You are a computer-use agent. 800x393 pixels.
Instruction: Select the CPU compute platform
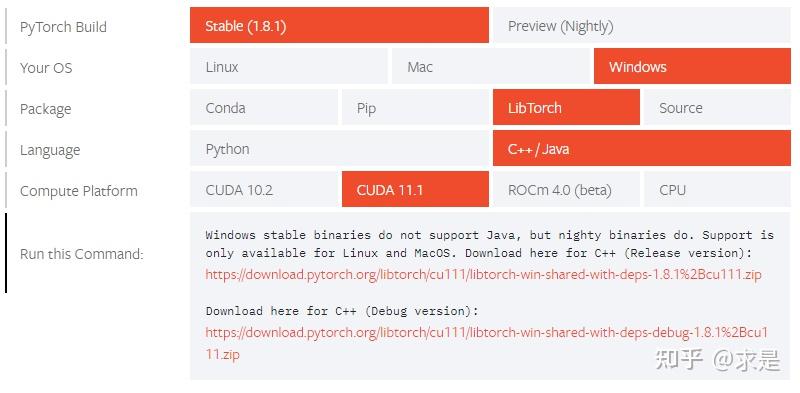(717, 189)
